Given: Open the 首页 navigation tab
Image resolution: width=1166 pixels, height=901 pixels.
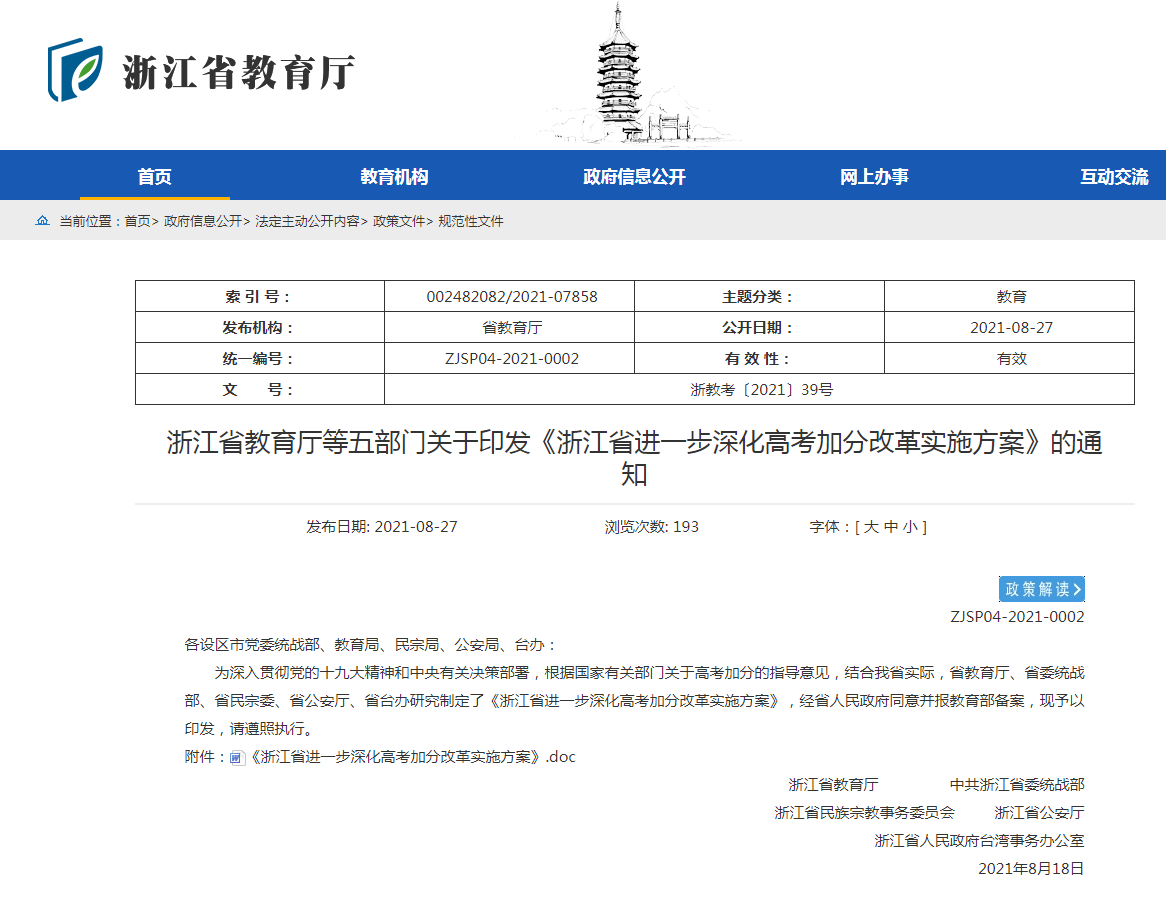Looking at the screenshot, I should 155,176.
